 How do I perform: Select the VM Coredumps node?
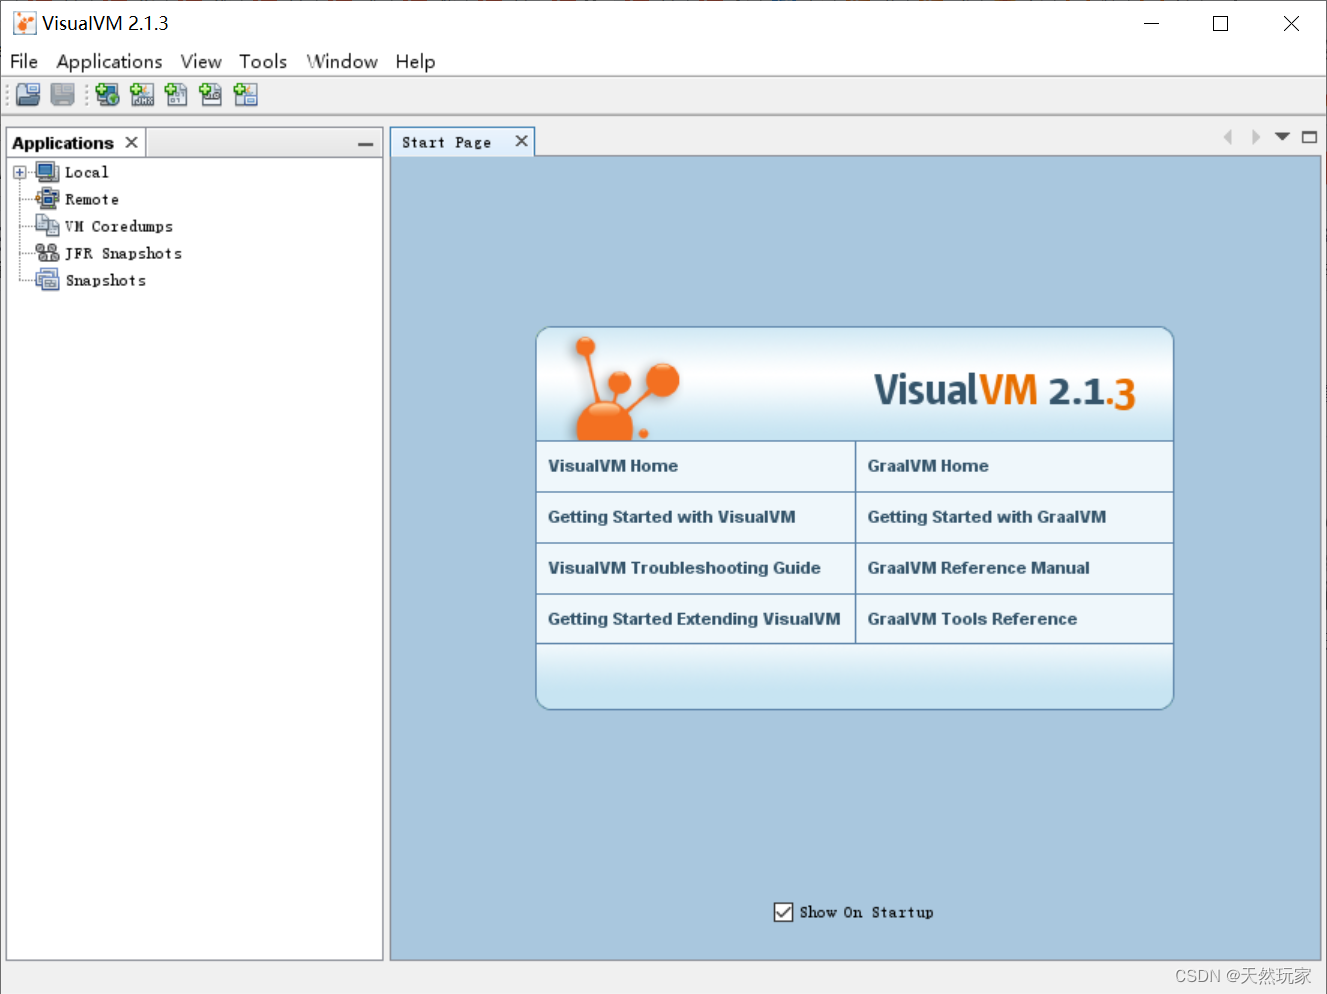118,226
